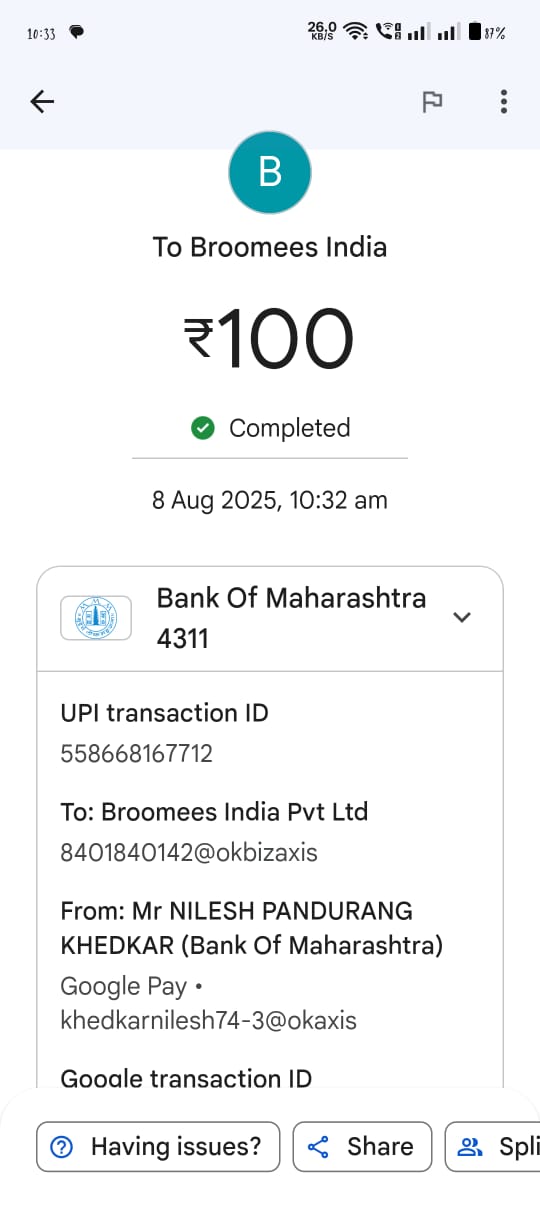Tap the To Broomees India heading
Screen dimensions: 540x1206
click(270, 247)
